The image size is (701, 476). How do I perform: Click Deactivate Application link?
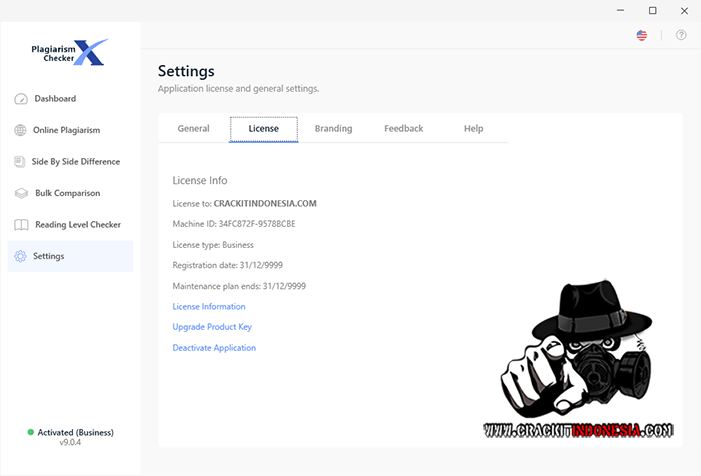pyautogui.click(x=214, y=348)
